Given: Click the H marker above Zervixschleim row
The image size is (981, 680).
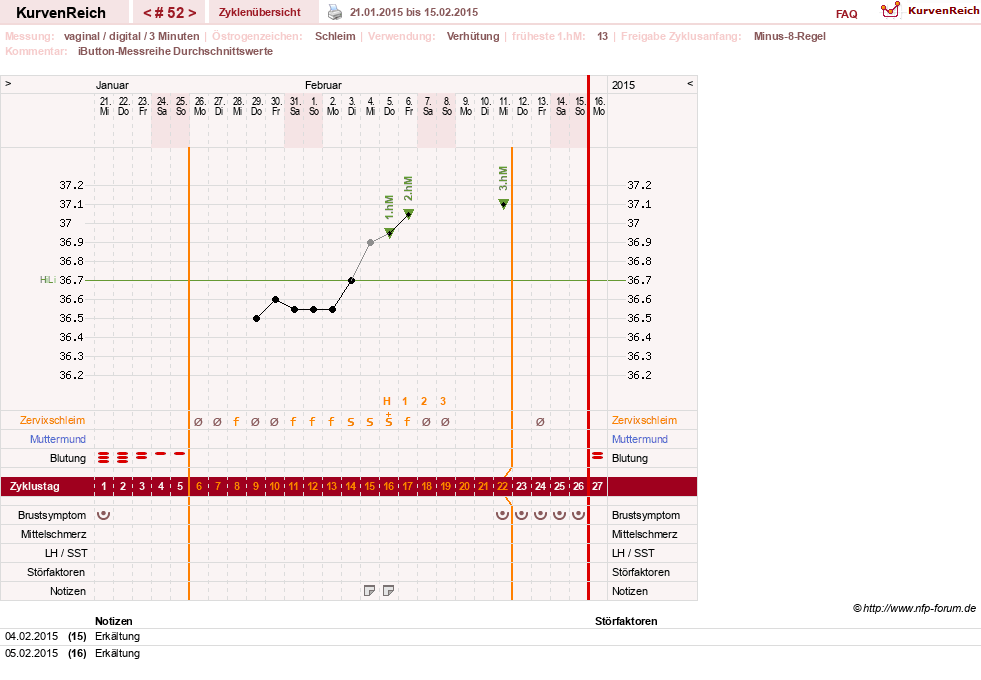Looking at the screenshot, I should coord(387,401).
